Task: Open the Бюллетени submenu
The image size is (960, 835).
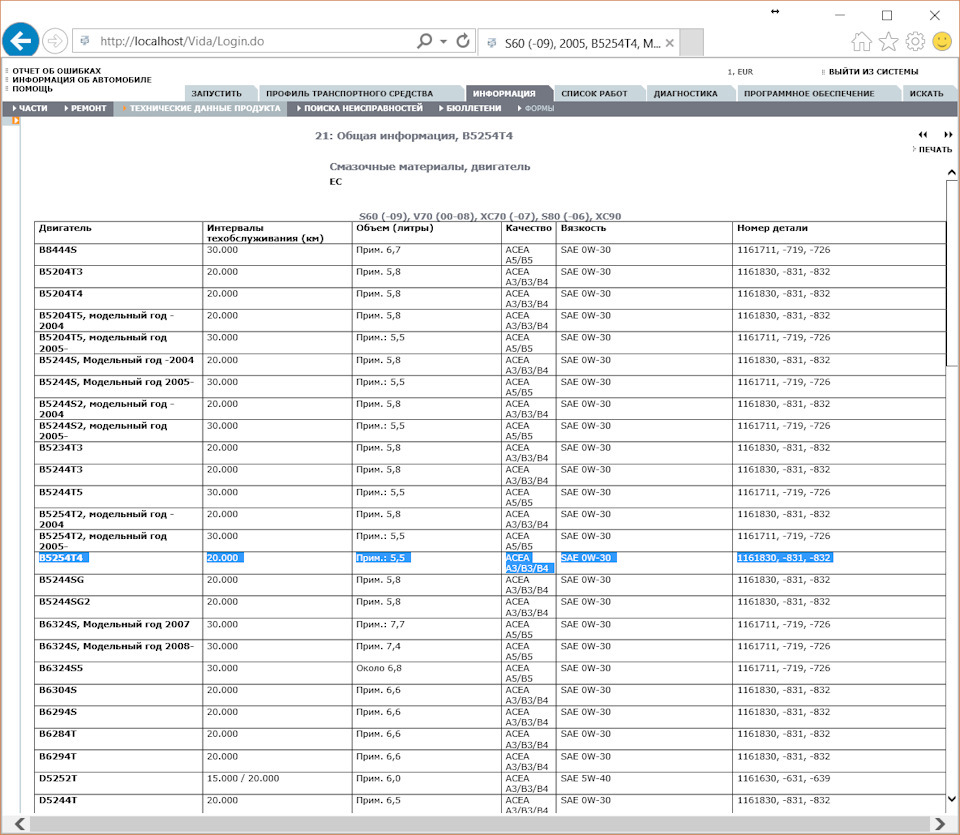Action: point(472,108)
